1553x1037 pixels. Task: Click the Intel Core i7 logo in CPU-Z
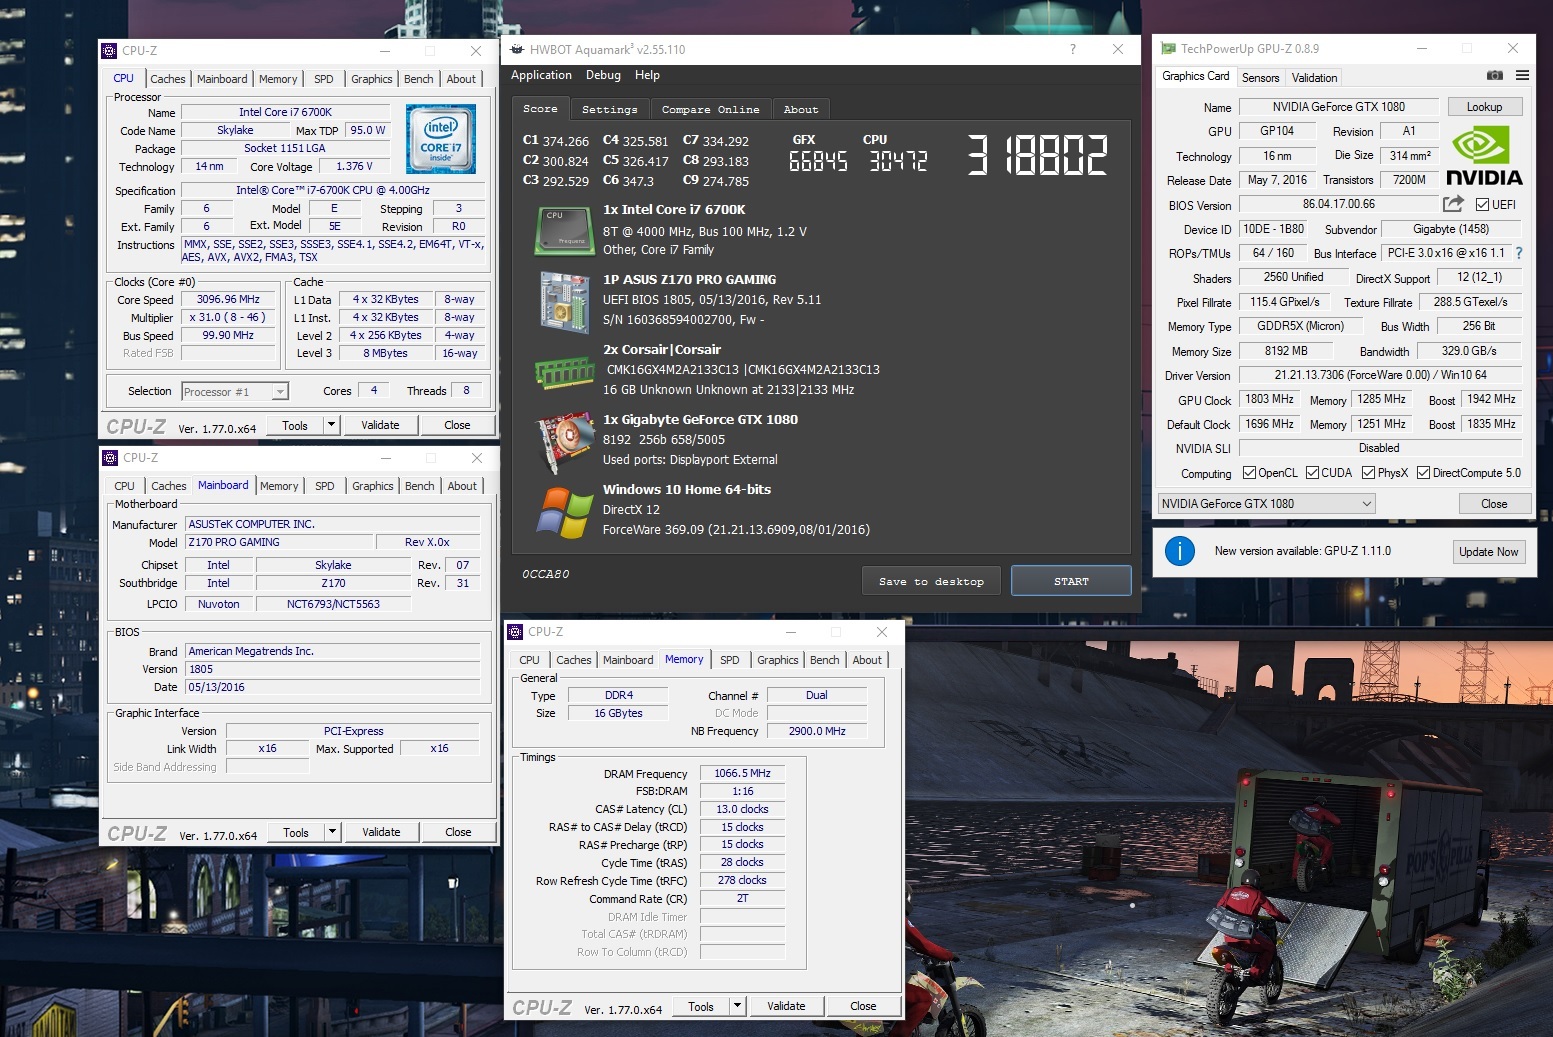coord(441,141)
